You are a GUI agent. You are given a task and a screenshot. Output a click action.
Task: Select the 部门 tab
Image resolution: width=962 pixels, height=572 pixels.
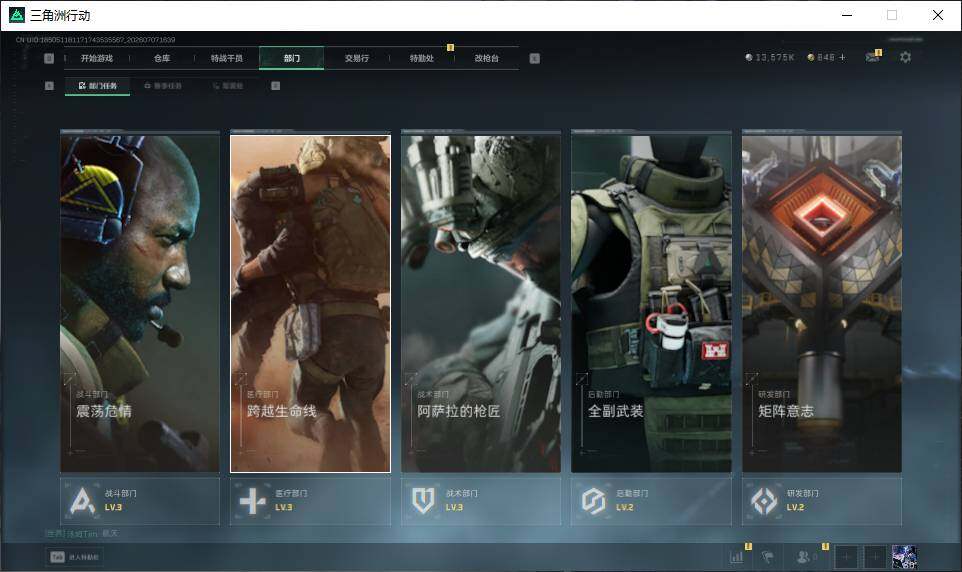coord(291,58)
